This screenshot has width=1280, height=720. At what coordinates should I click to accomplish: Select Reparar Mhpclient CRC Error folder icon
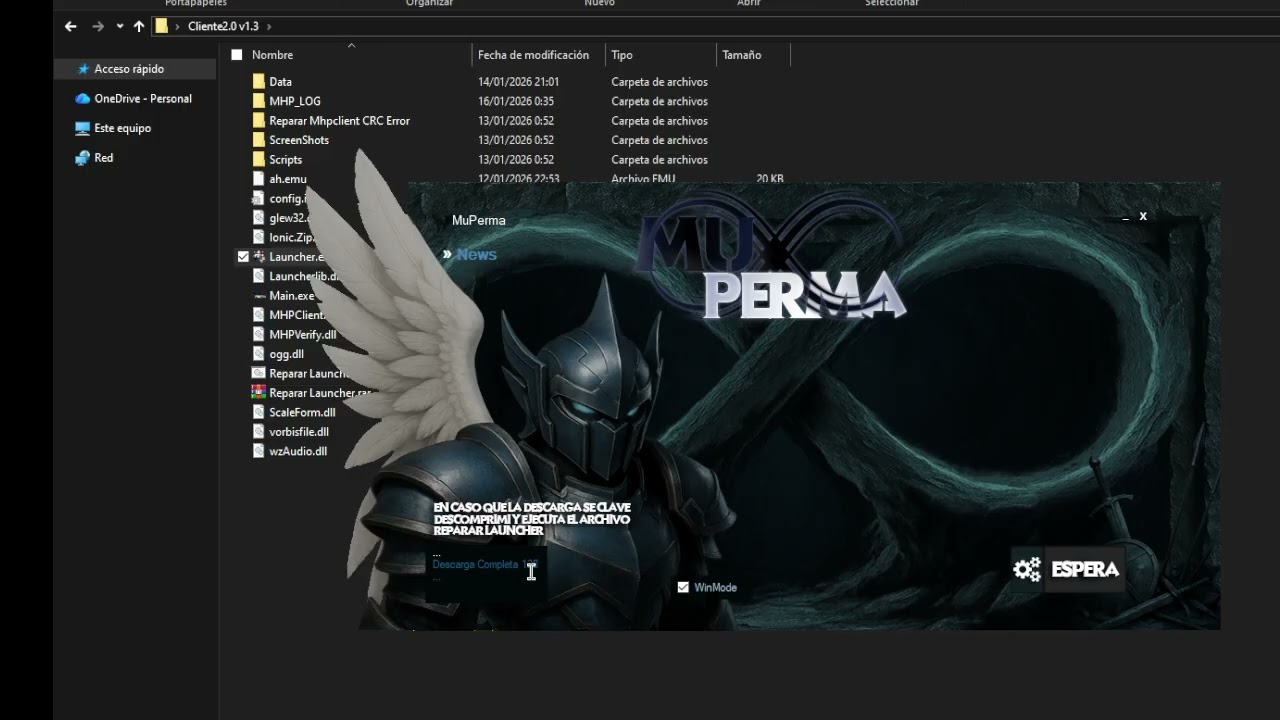coord(259,121)
